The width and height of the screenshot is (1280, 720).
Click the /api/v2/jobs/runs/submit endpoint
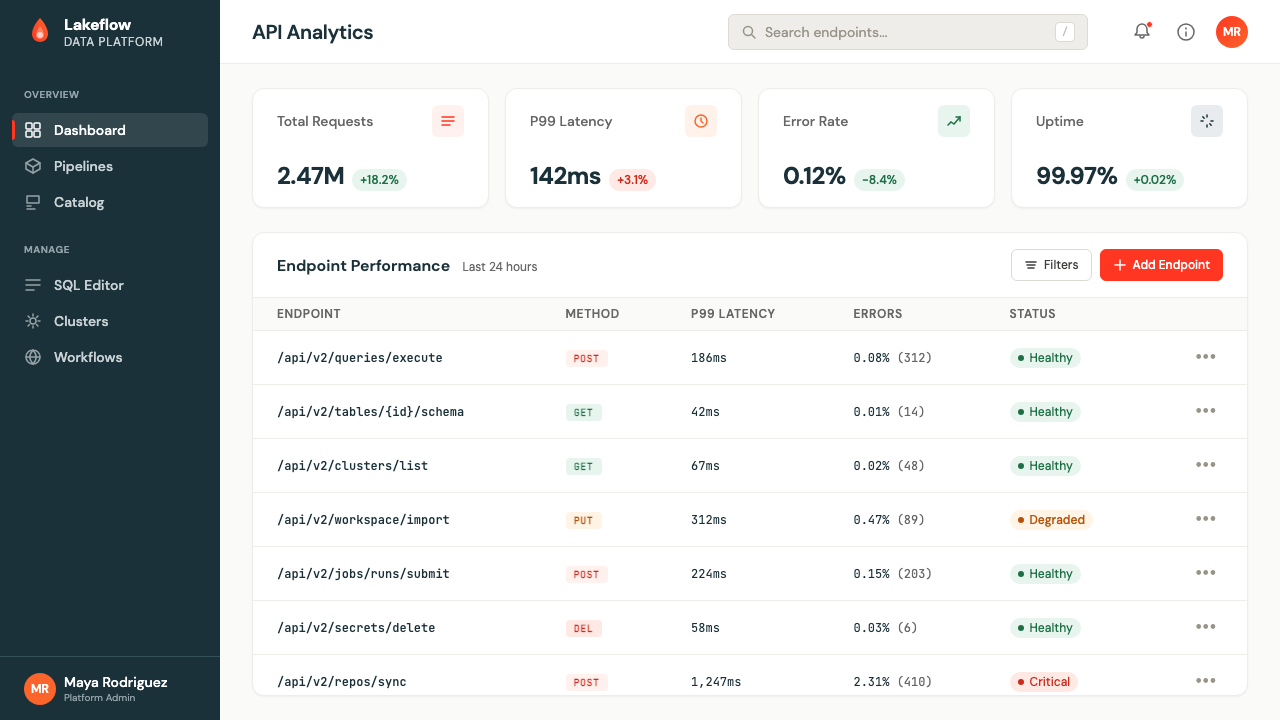(x=363, y=574)
